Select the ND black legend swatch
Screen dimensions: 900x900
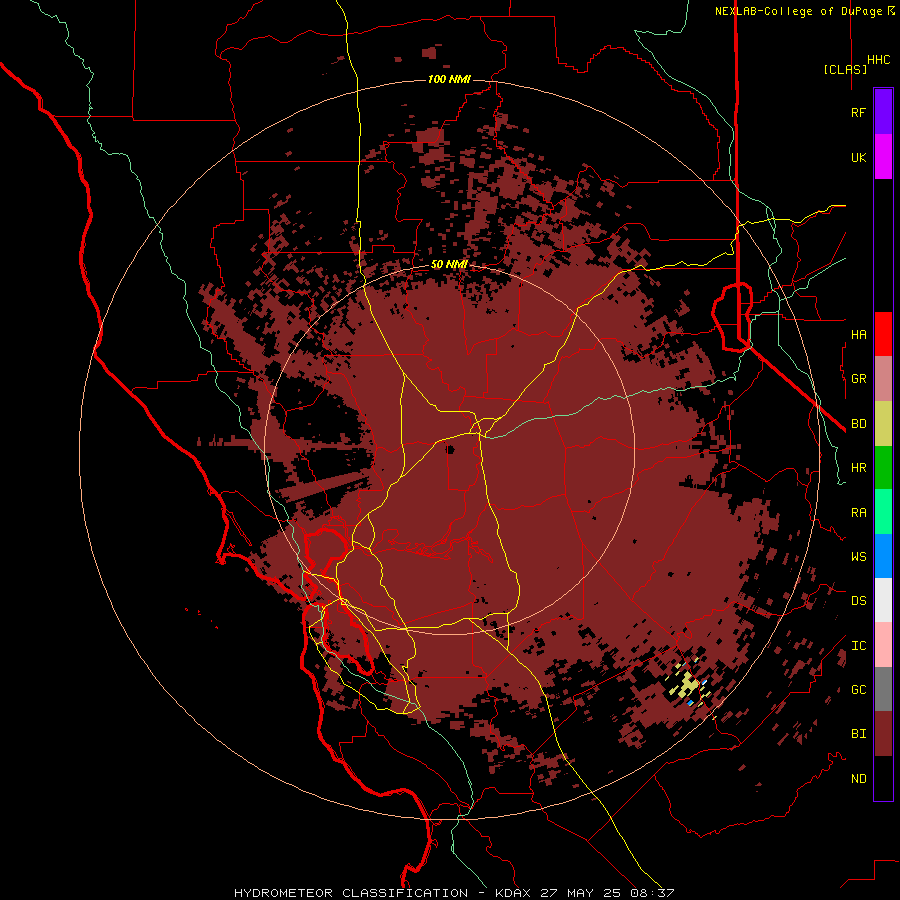pos(883,778)
